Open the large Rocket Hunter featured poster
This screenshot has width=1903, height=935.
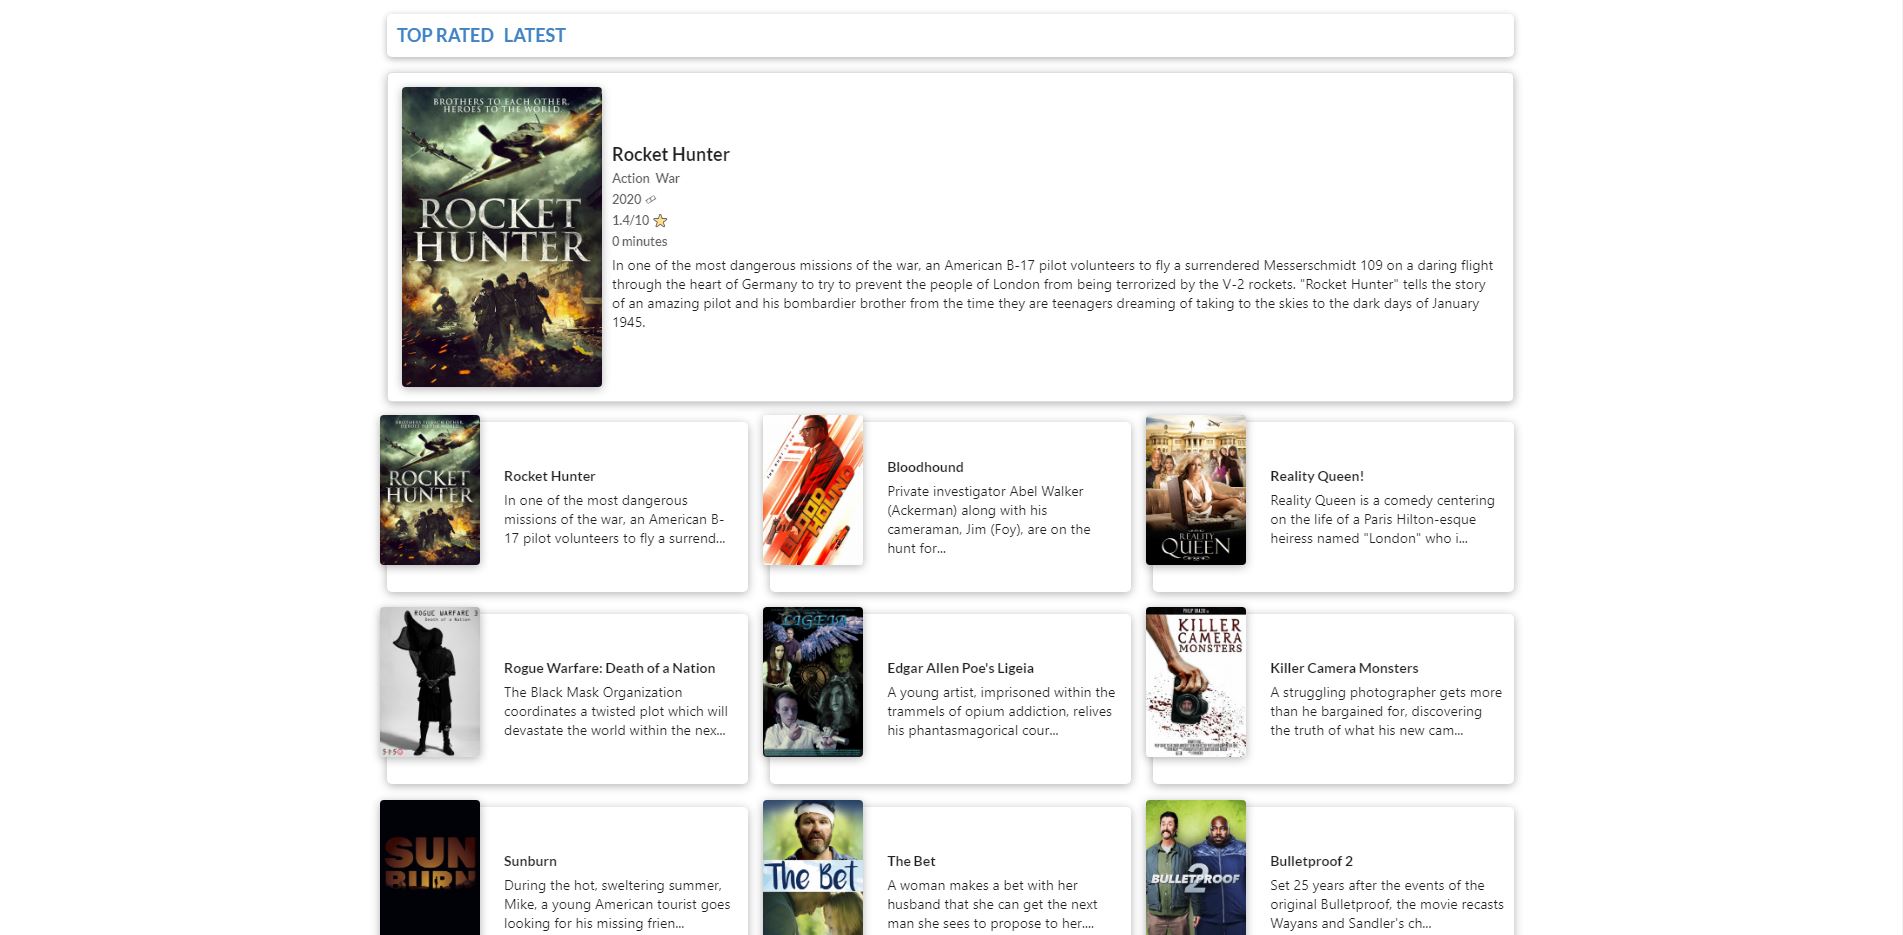click(x=502, y=237)
